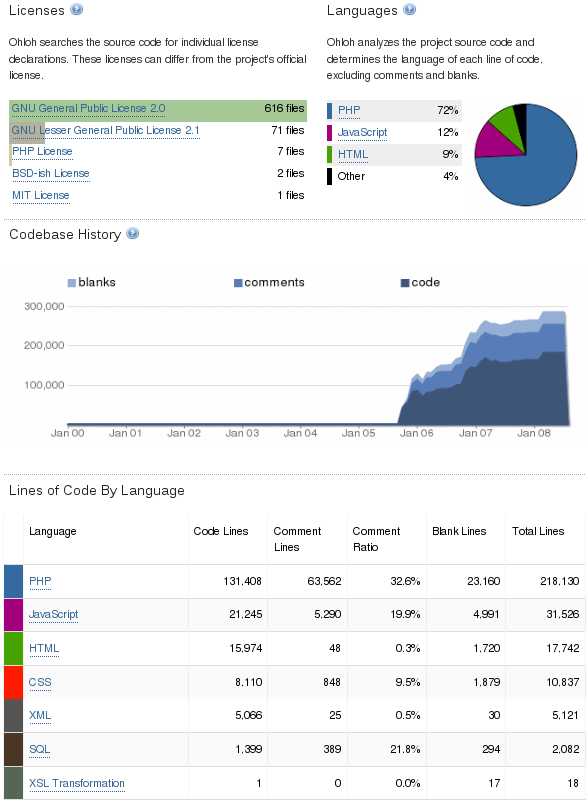Open GNU General Public License 2.0 link
587x807 pixels.
point(88,108)
